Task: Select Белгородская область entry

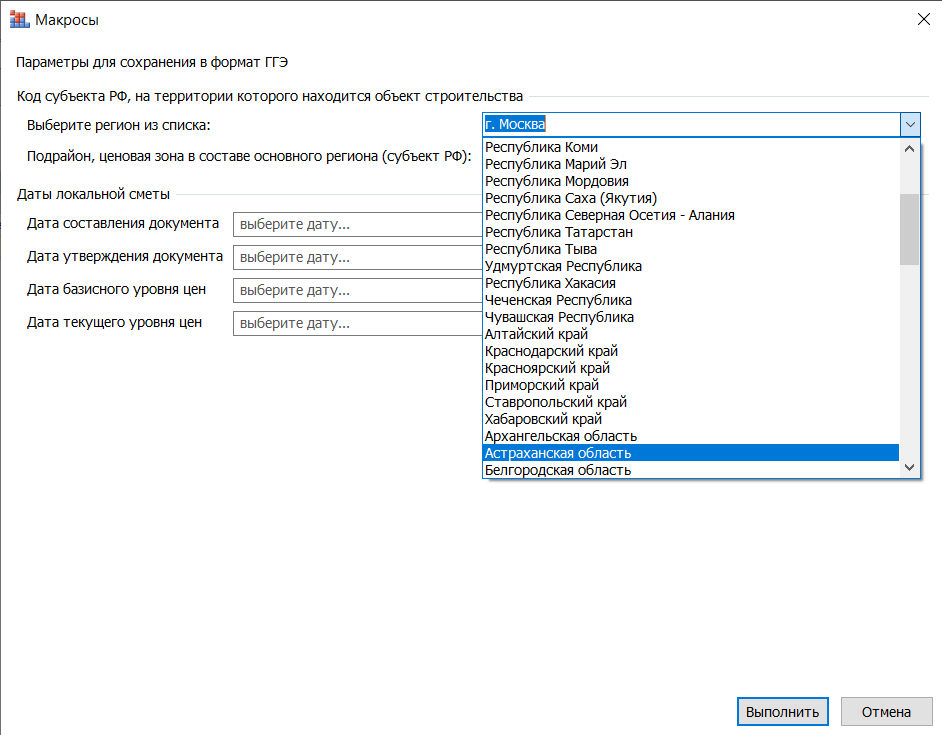Action: coord(557,470)
